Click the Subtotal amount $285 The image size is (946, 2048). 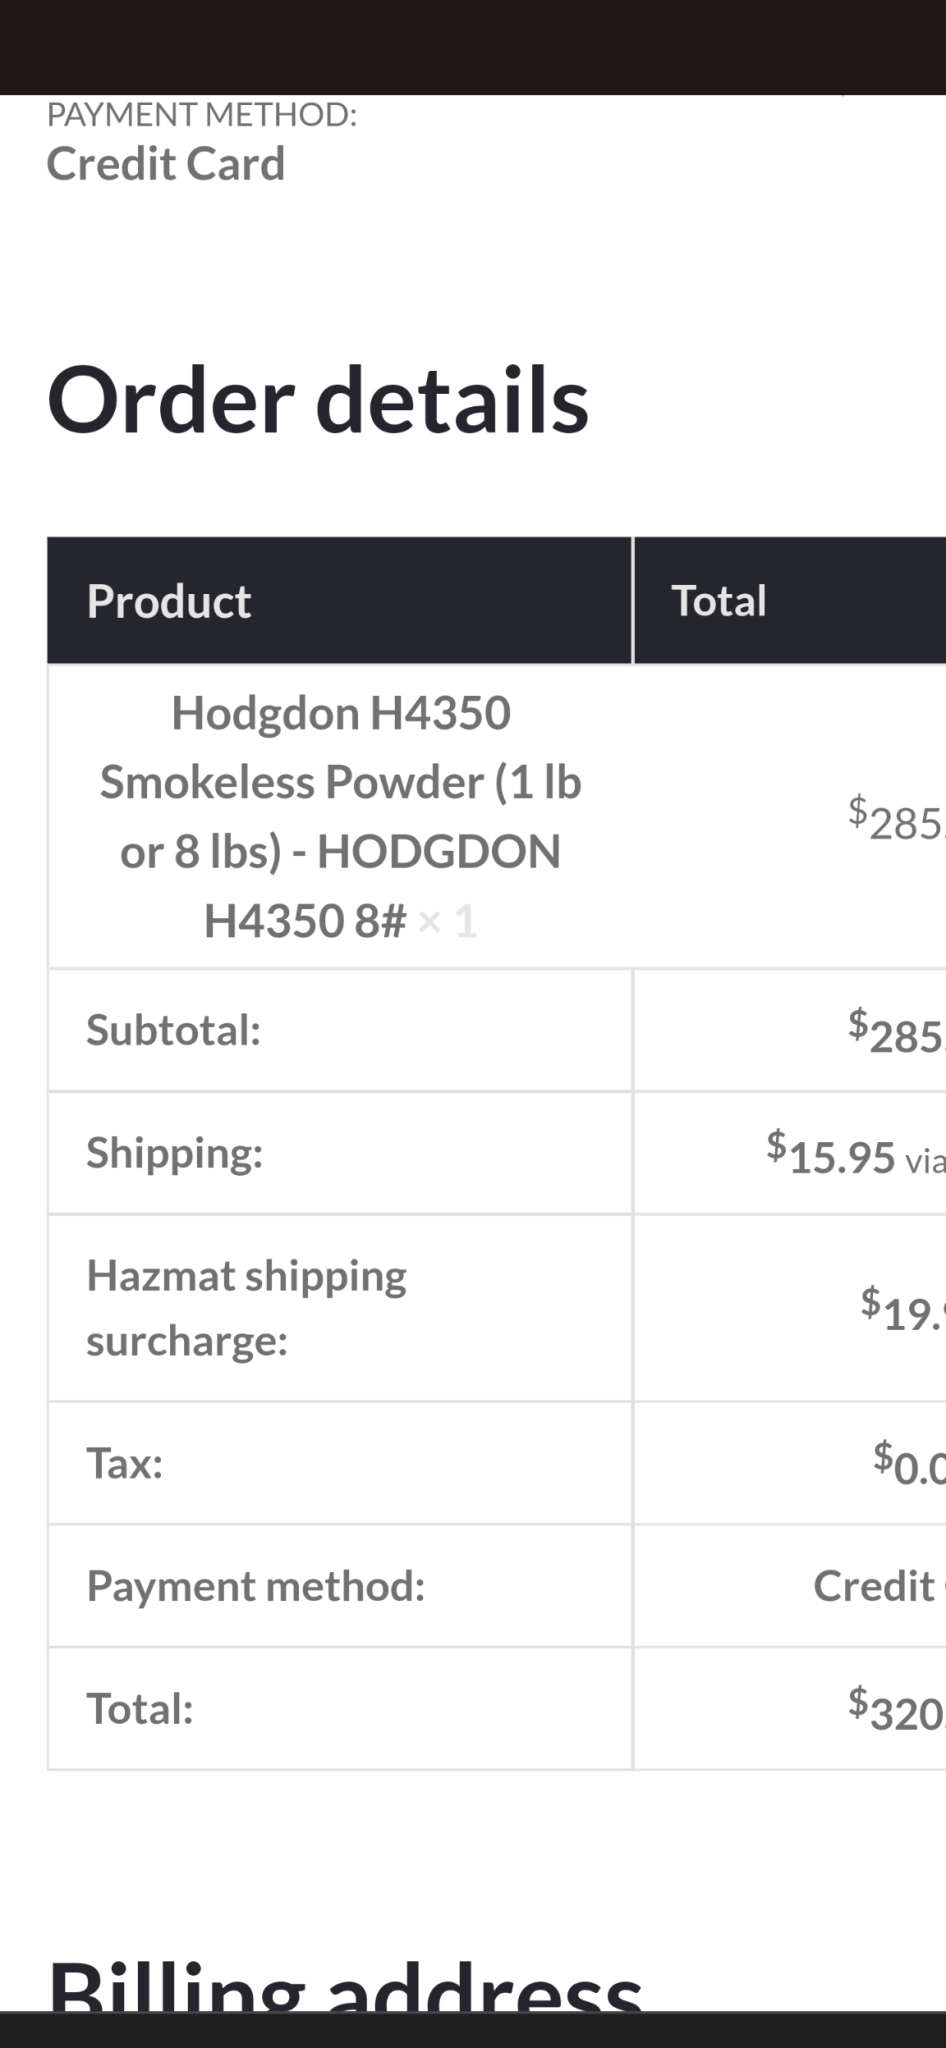(897, 1031)
